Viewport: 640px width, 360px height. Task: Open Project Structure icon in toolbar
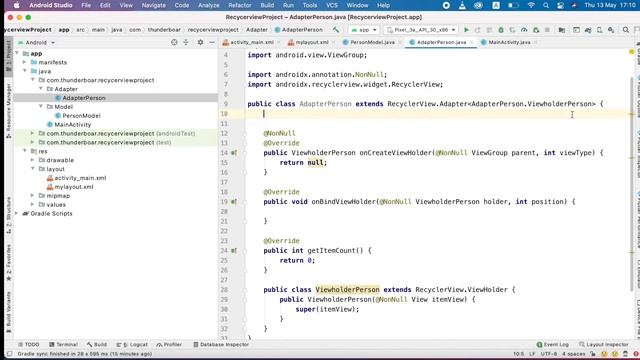[x=562, y=30]
